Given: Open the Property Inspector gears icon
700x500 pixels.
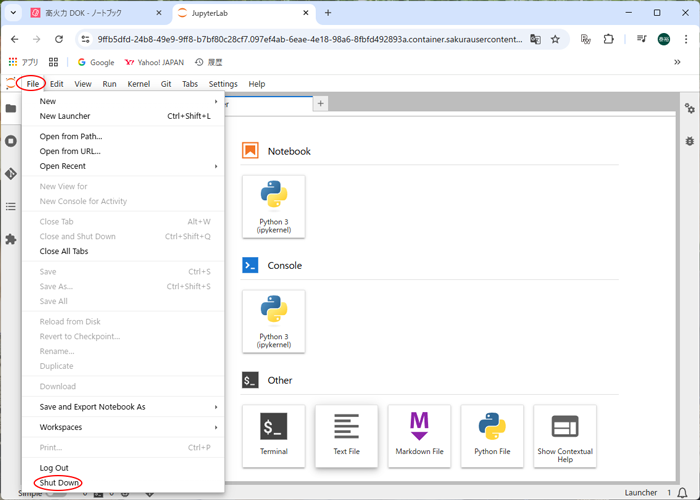Looking at the screenshot, I should [x=689, y=108].
